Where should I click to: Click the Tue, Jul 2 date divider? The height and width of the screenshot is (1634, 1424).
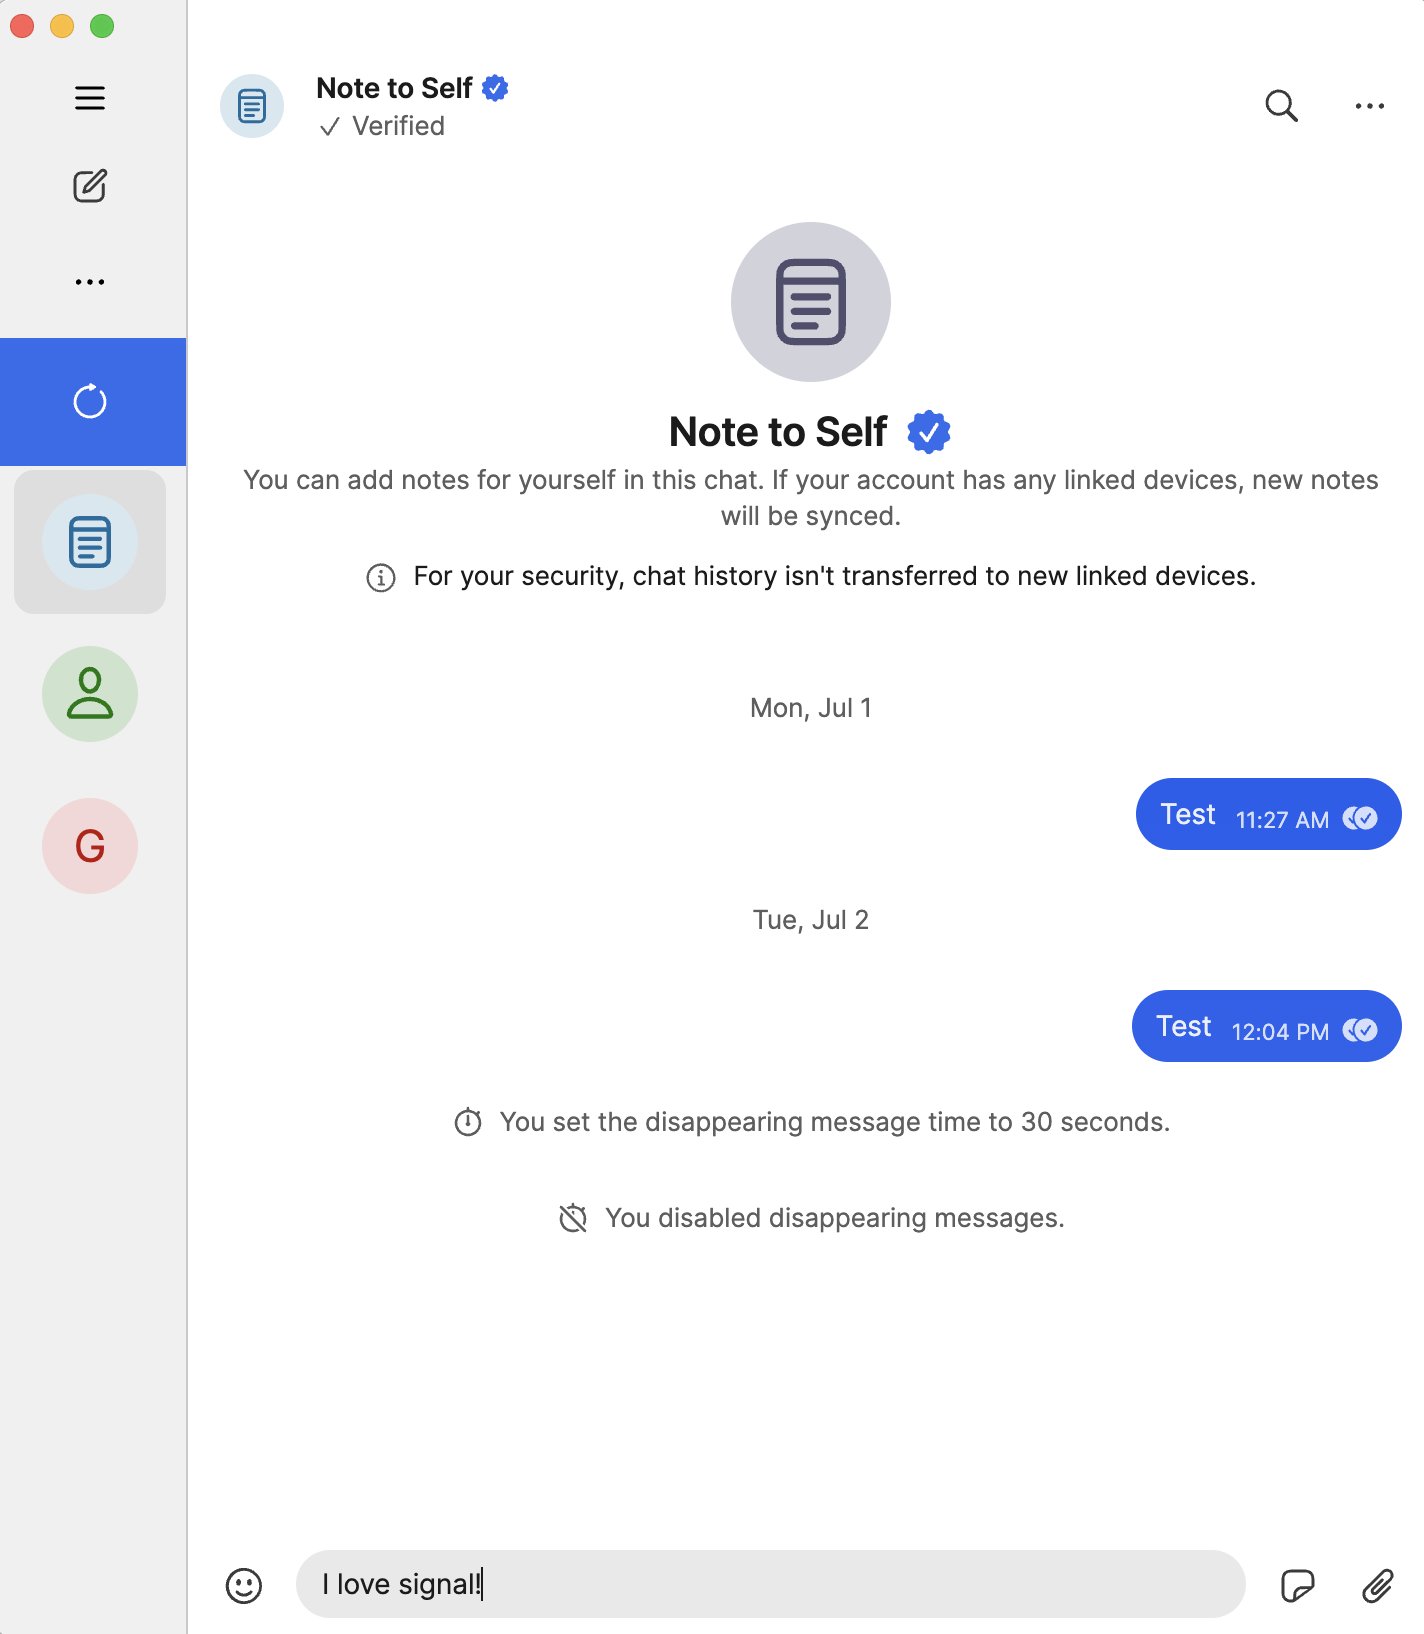pos(811,920)
